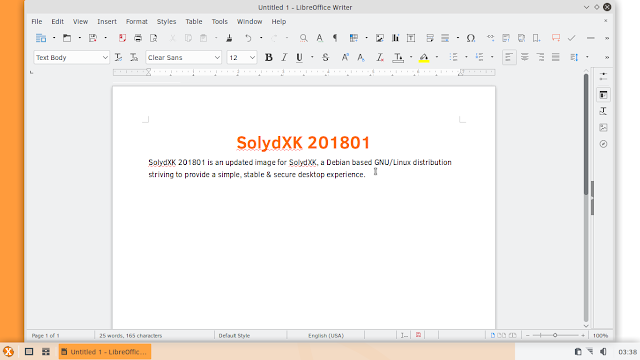Click Untitled 1 LibreOffice taskbar button
640x360 pixels.
(x=105, y=352)
